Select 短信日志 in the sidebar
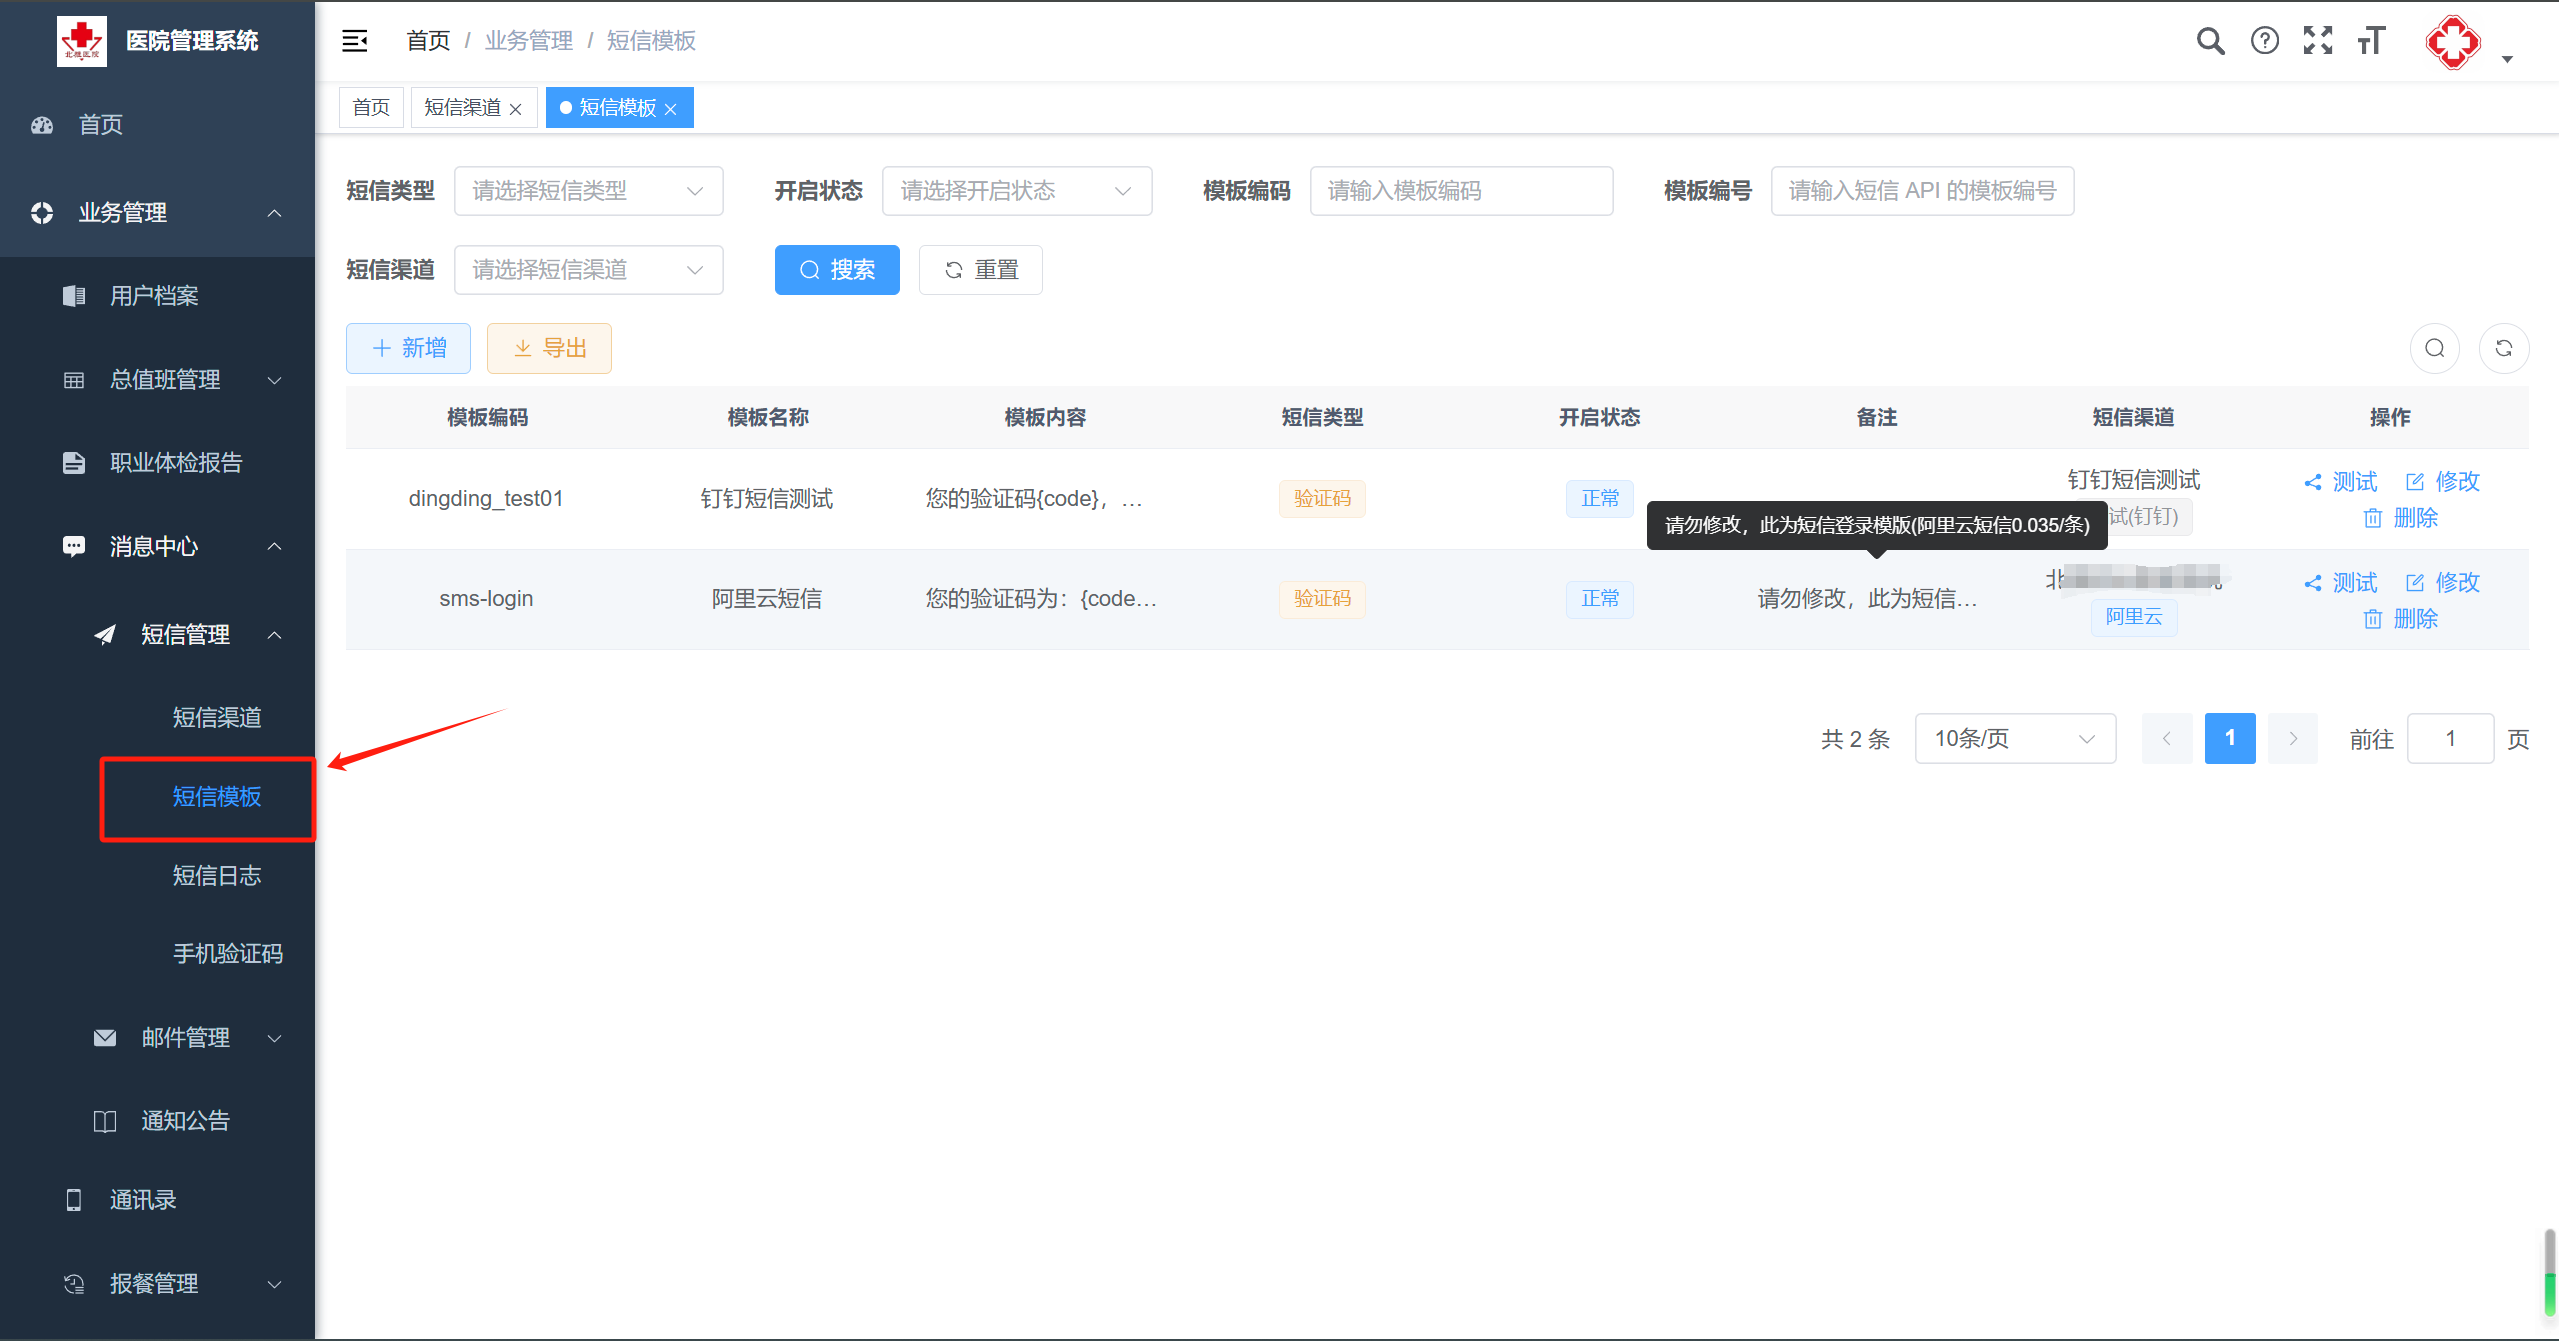The image size is (2559, 1341). coord(216,876)
